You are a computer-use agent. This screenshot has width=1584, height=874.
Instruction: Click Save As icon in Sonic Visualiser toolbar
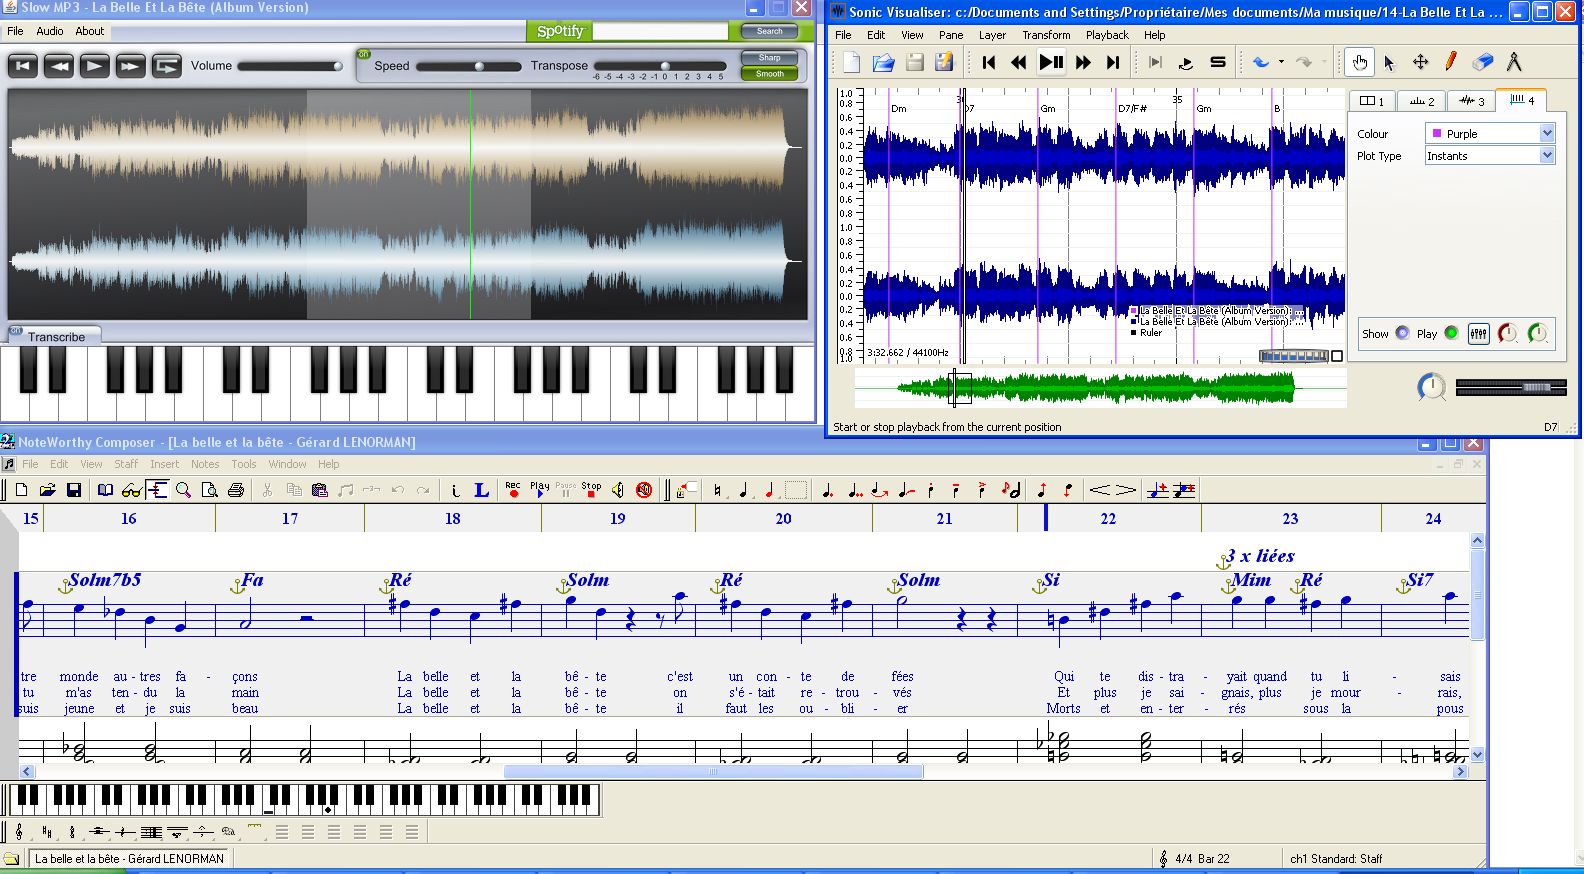tap(944, 63)
